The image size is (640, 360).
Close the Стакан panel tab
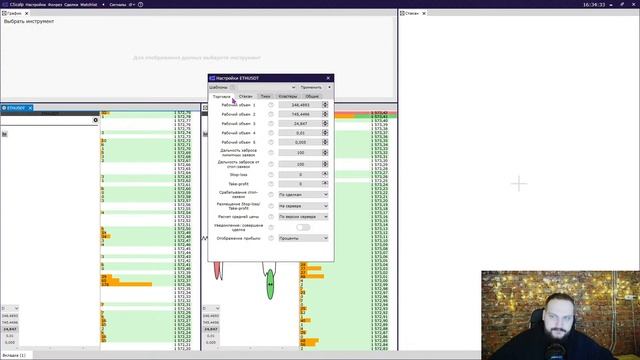coord(424,13)
